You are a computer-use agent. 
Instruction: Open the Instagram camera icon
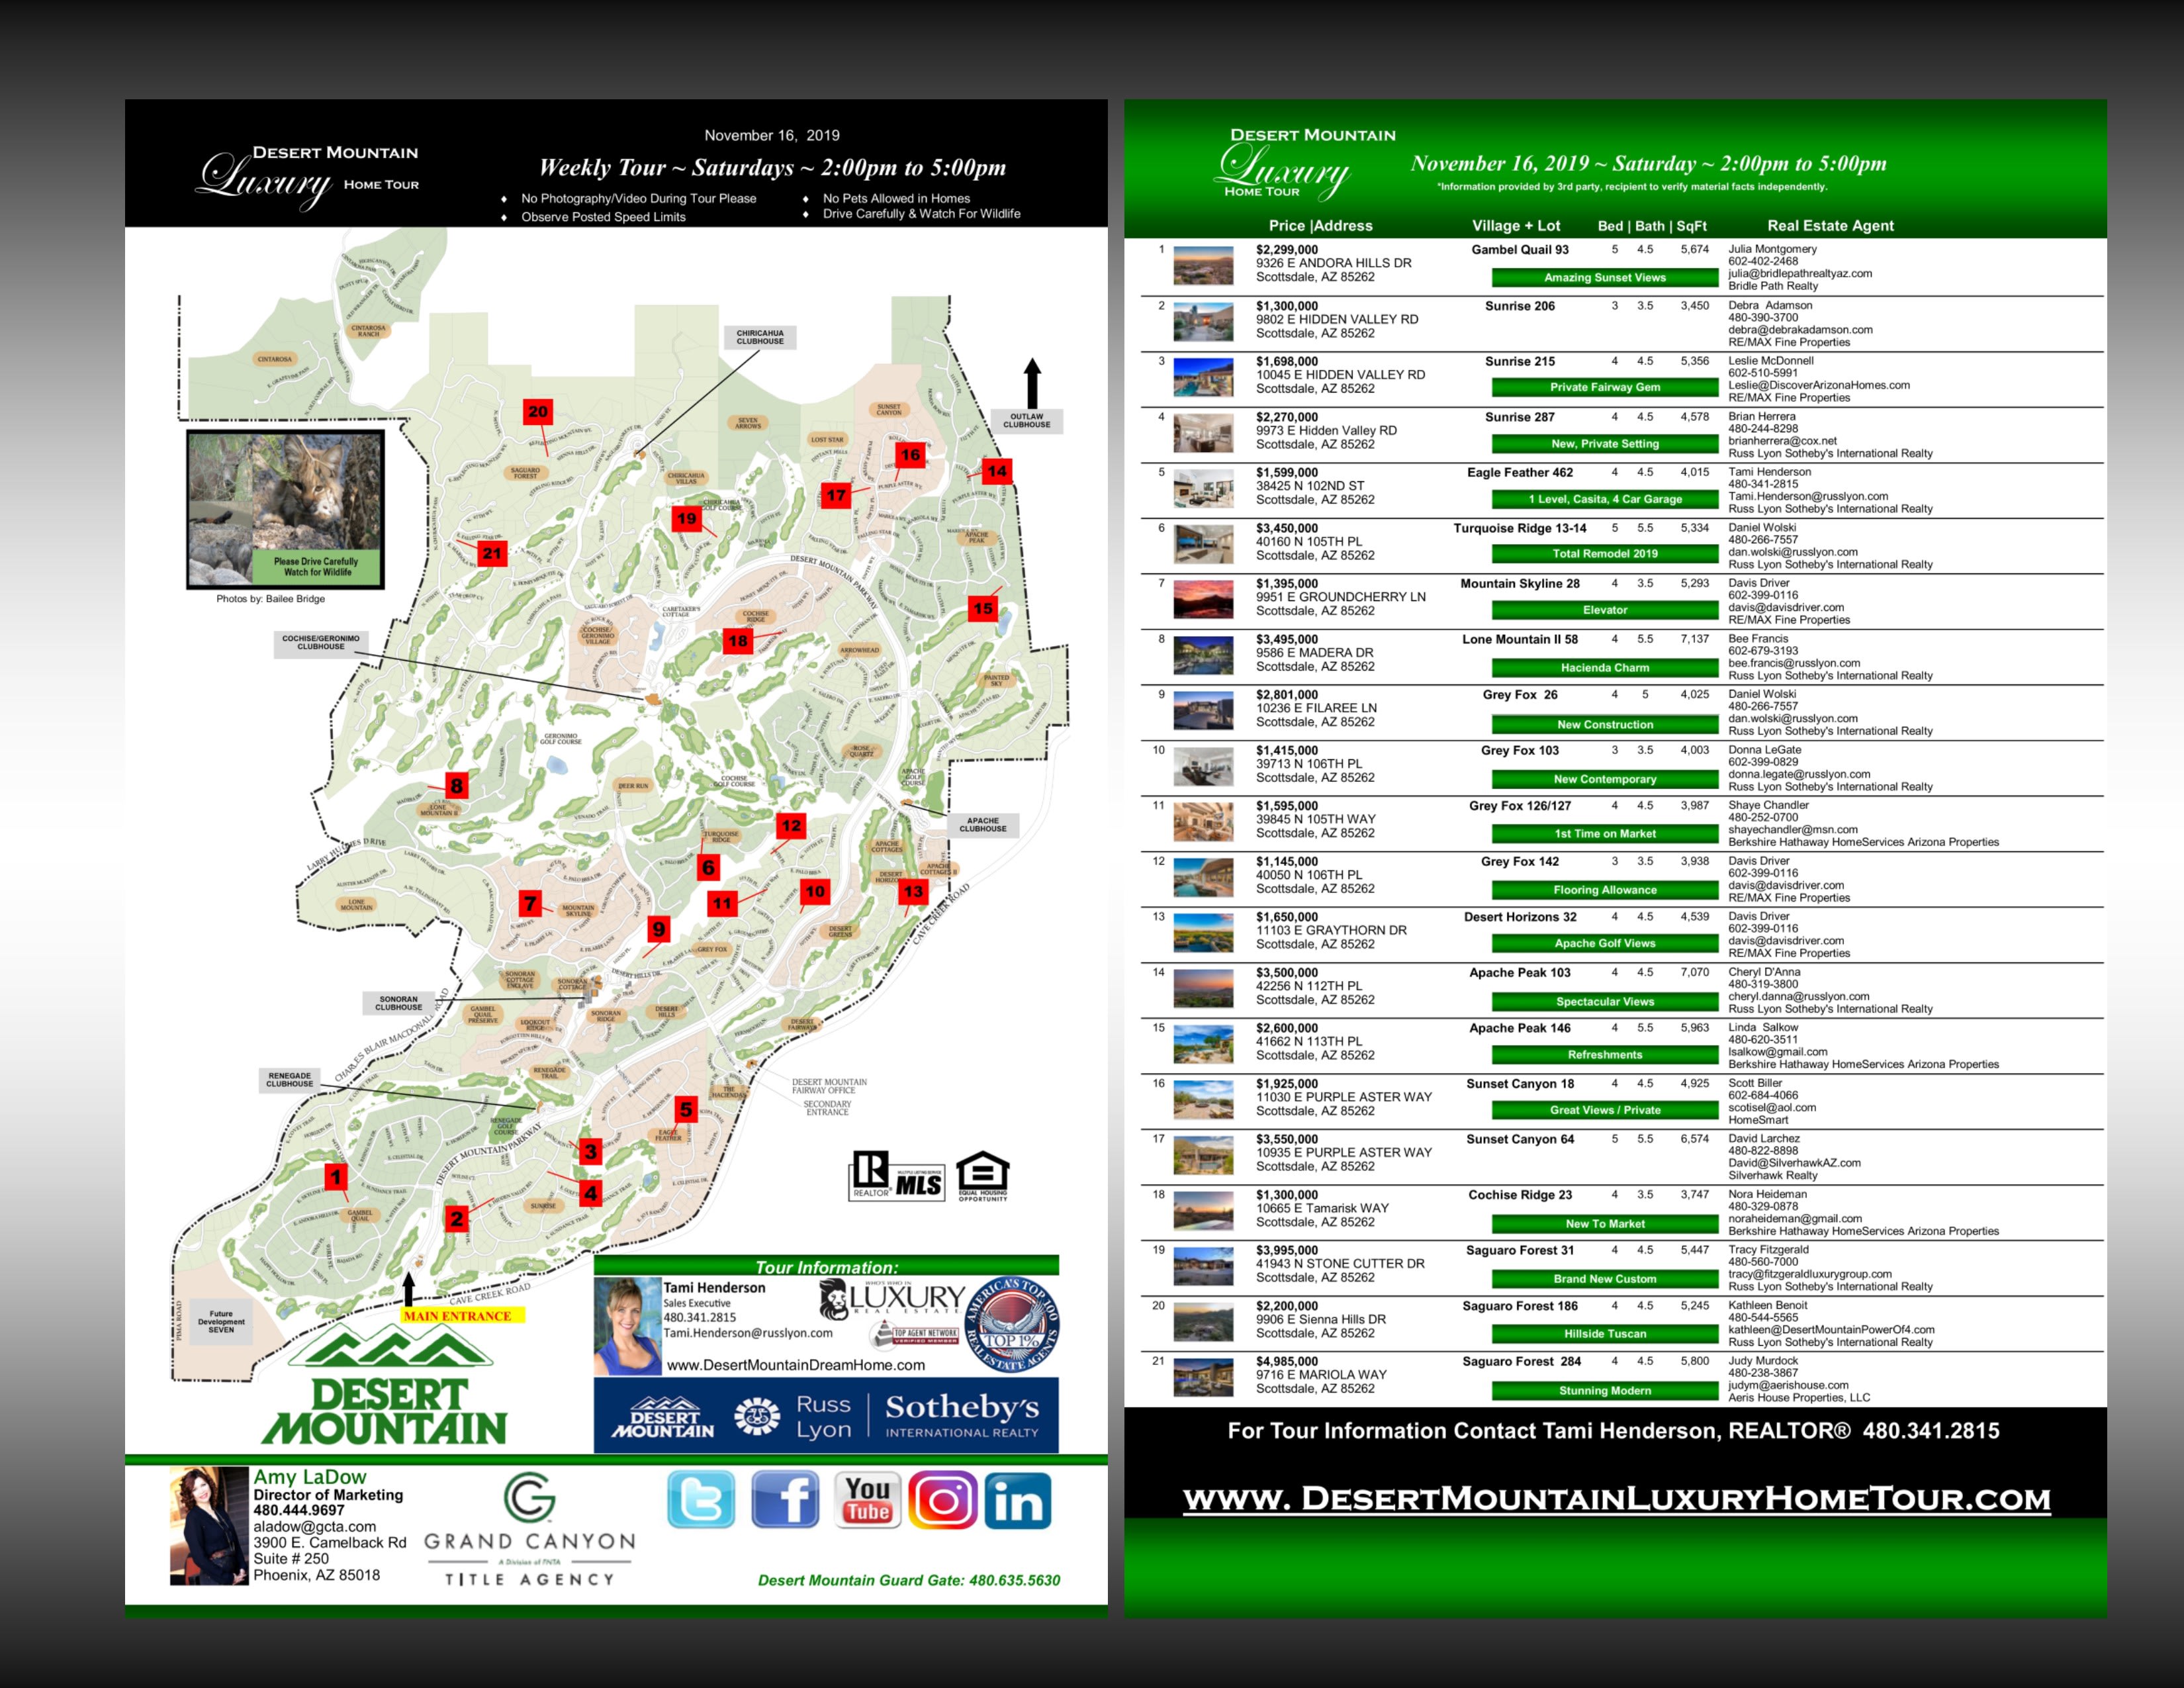(942, 1500)
